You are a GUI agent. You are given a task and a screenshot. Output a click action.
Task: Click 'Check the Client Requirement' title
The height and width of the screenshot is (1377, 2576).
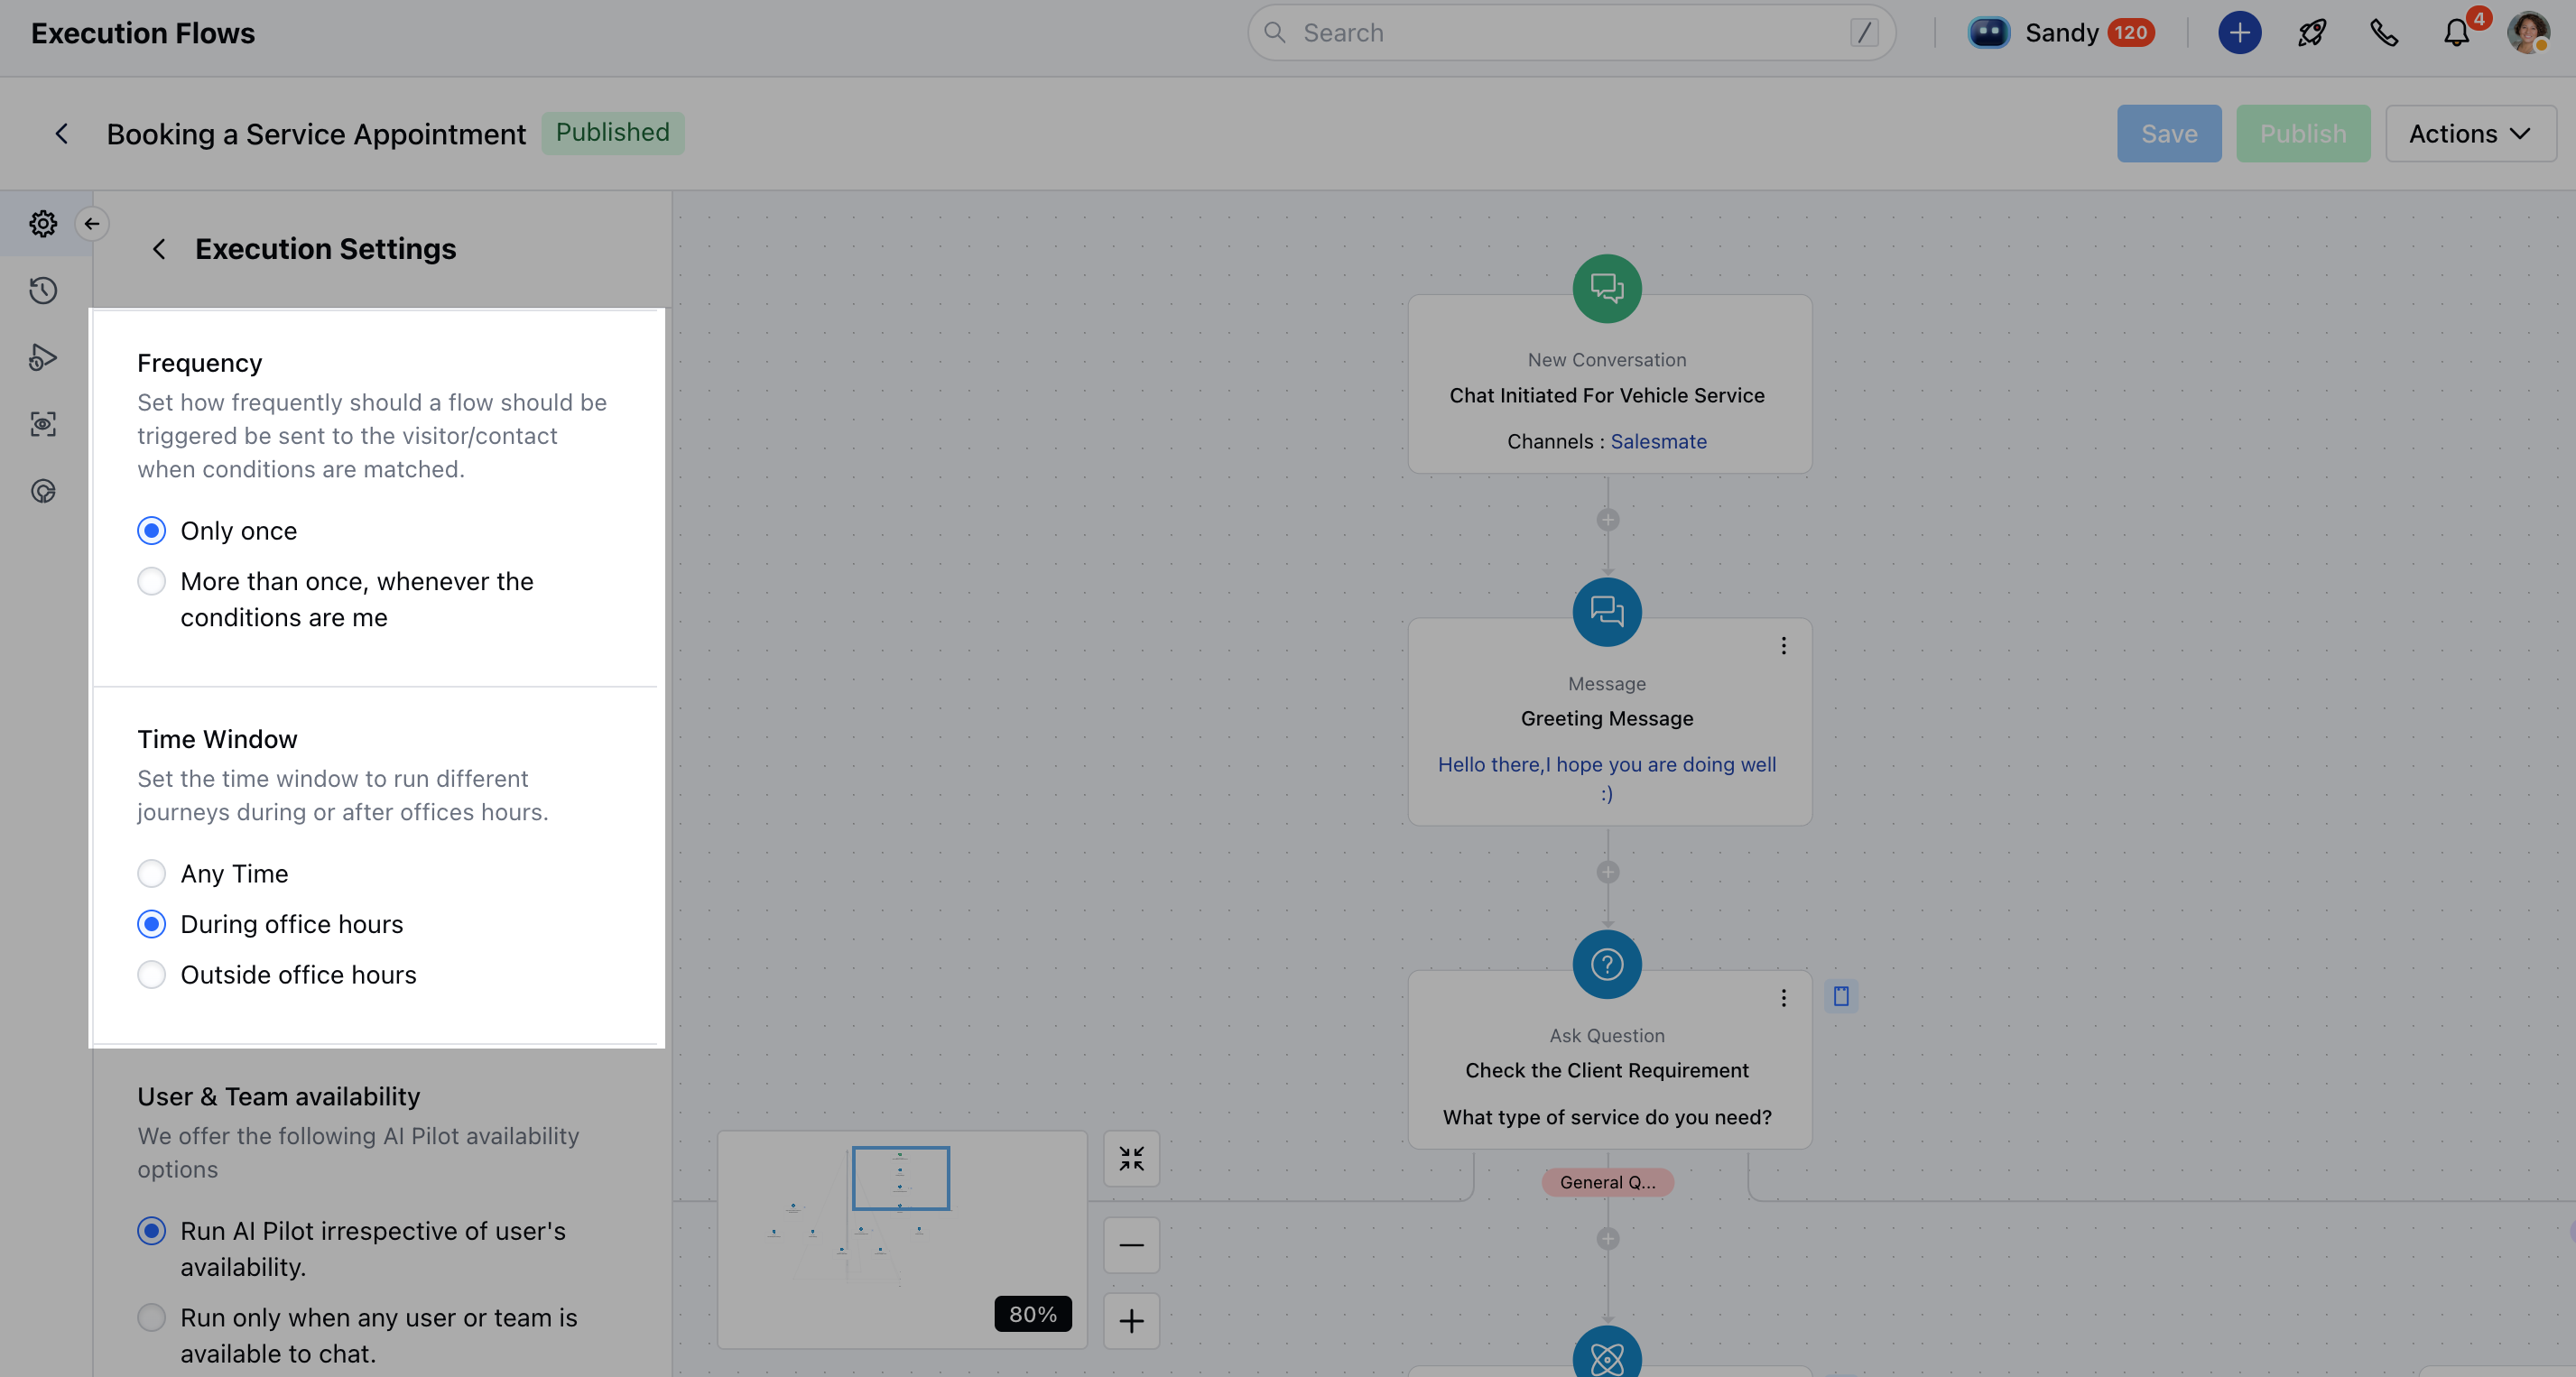pyautogui.click(x=1607, y=1070)
